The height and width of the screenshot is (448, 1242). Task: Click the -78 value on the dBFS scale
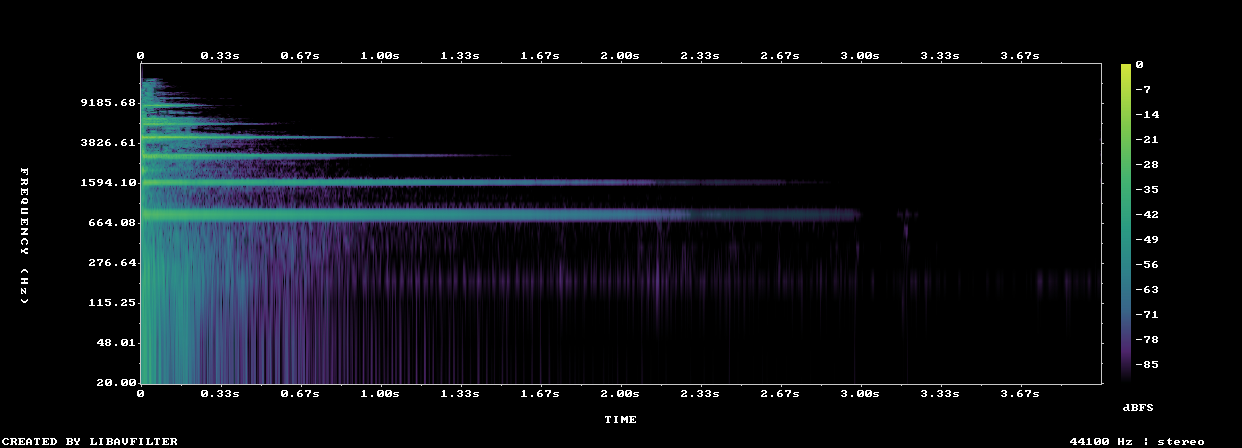[1147, 340]
